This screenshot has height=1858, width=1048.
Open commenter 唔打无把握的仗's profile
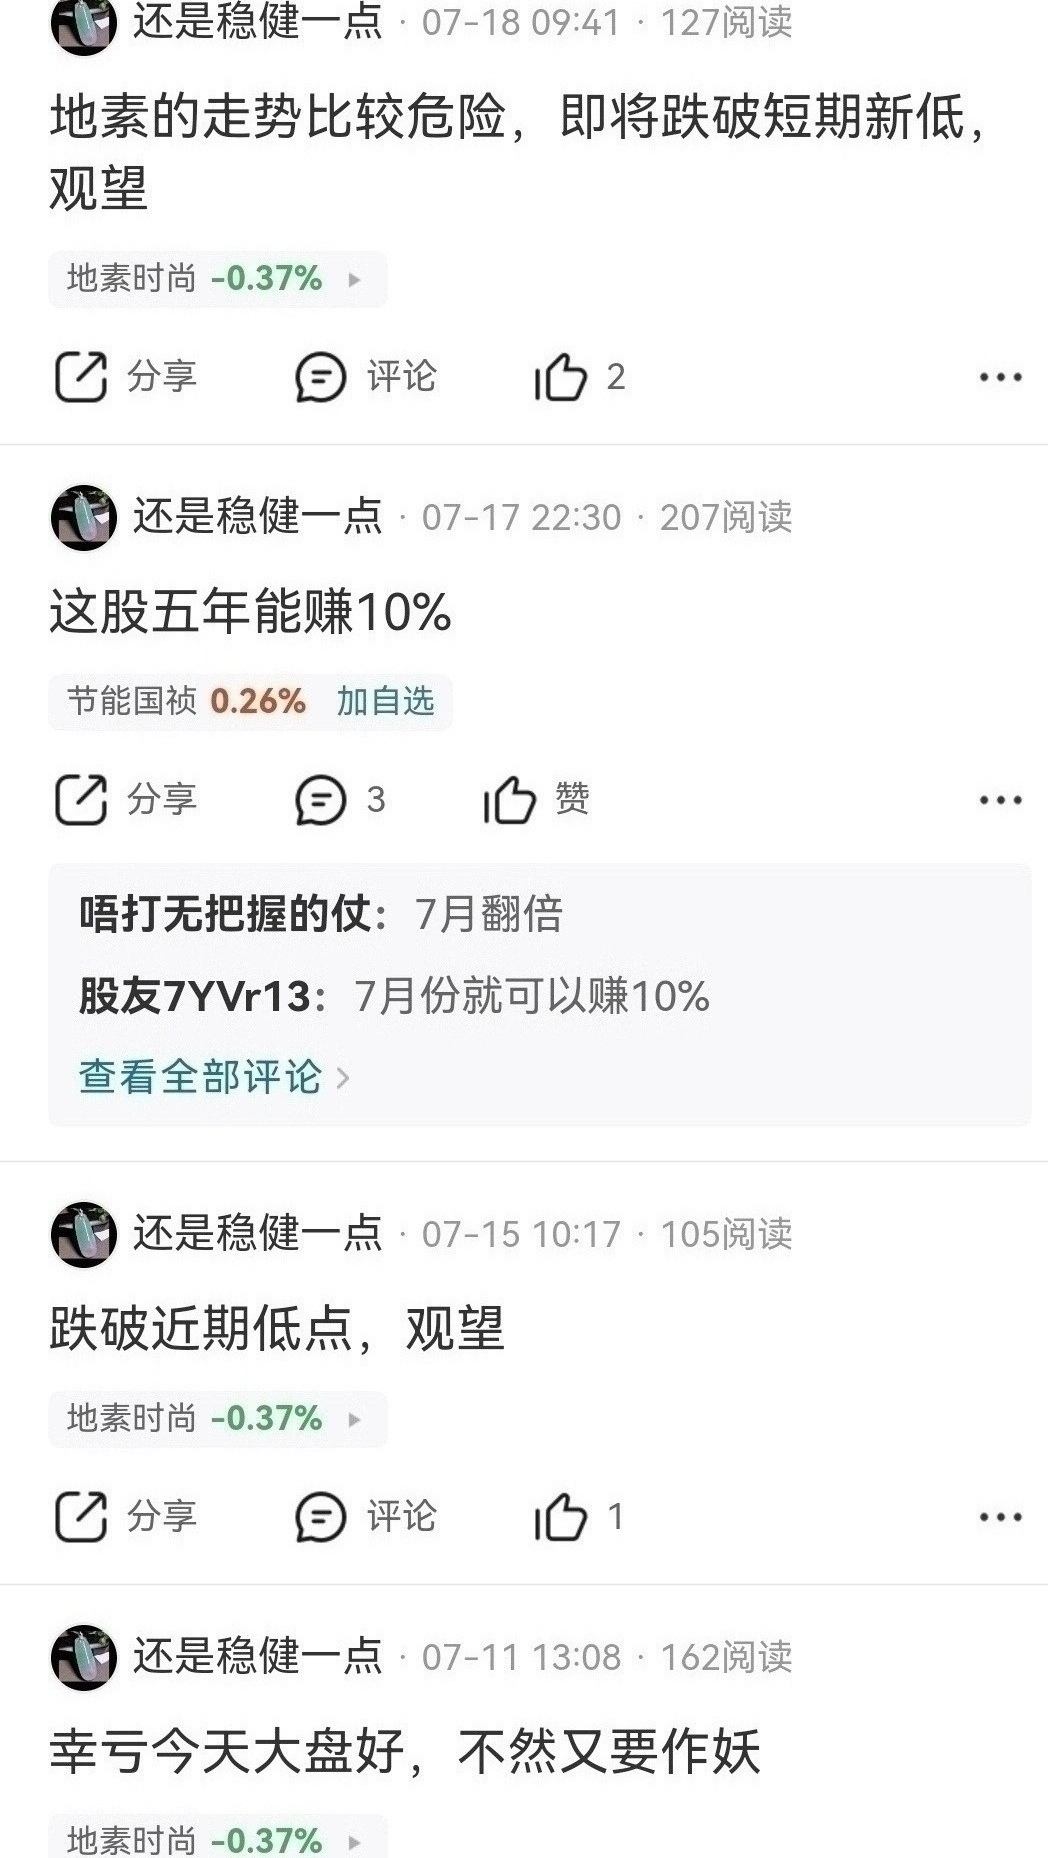tap(225, 914)
